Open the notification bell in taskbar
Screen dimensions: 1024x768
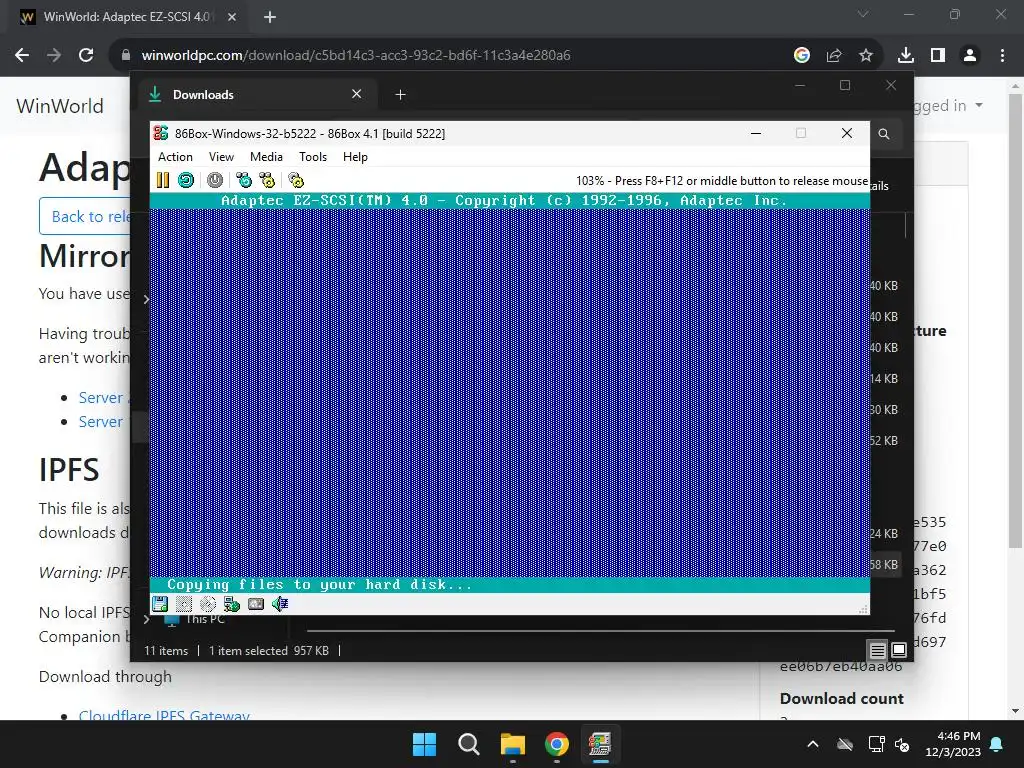[997, 744]
